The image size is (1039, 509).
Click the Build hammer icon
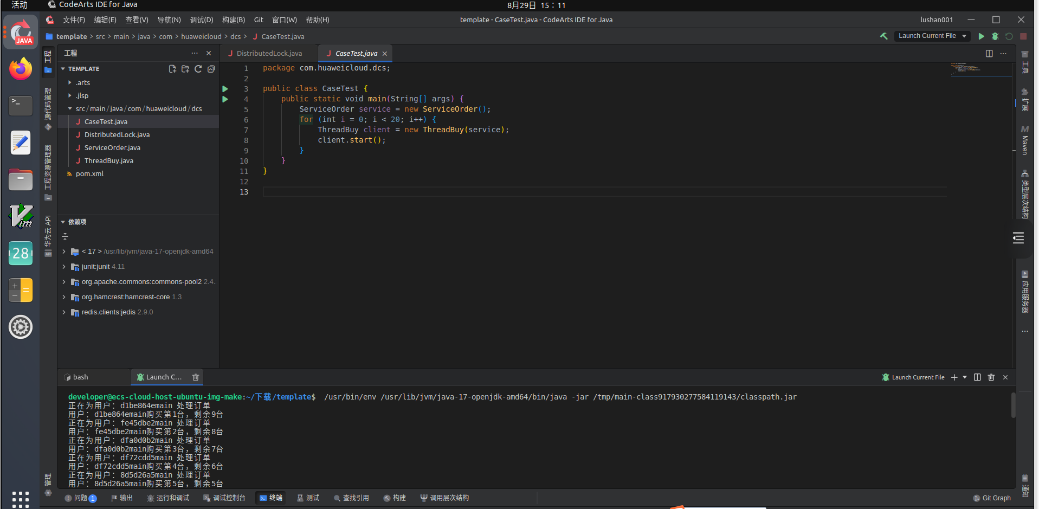point(884,36)
